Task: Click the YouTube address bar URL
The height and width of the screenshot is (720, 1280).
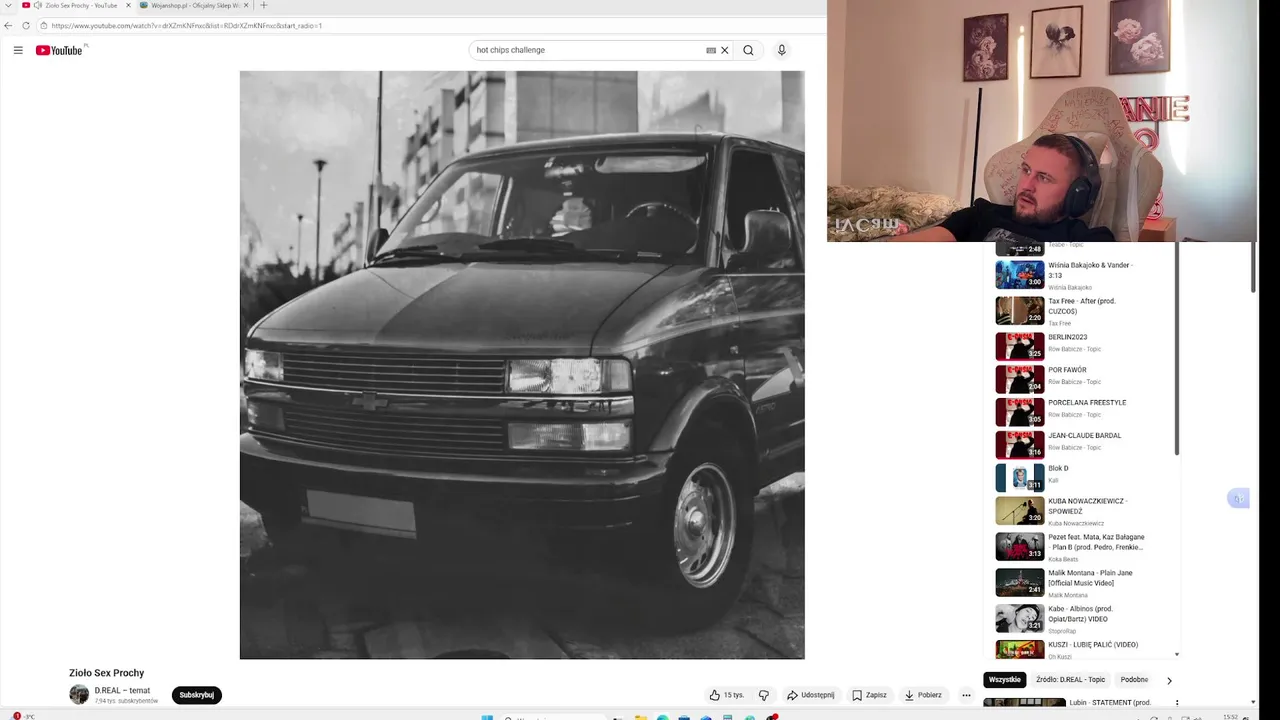Action: point(186,25)
